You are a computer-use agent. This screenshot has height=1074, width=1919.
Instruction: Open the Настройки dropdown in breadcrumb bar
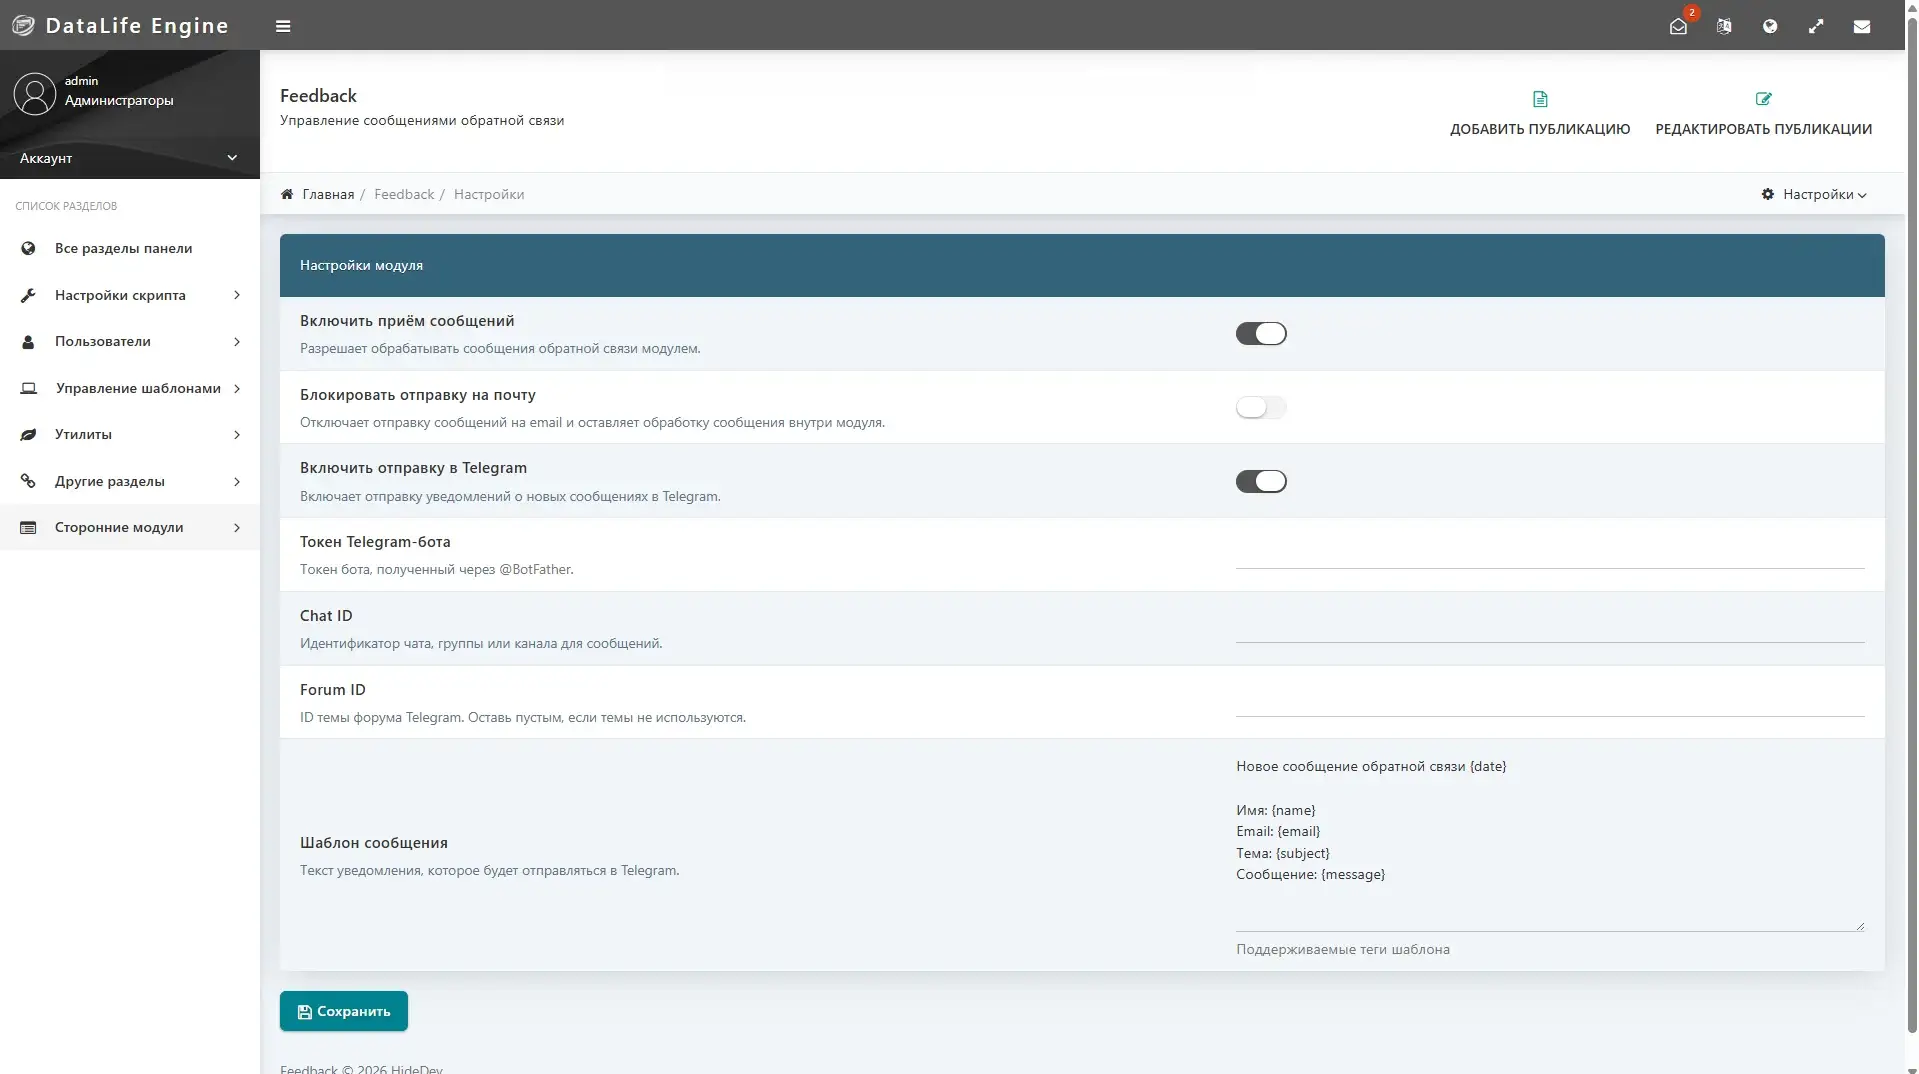pyautogui.click(x=1814, y=194)
